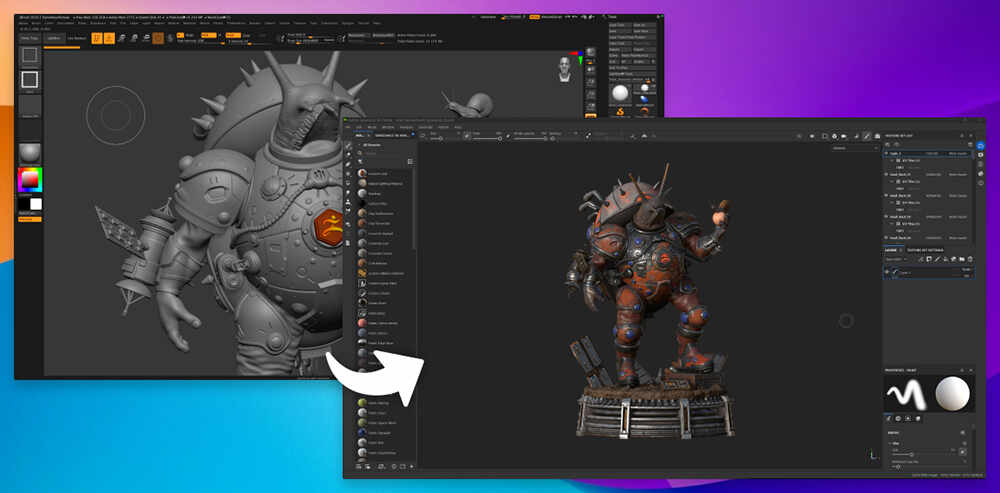
Task: Toggle visibility of the selected texture set
Action: point(886,153)
